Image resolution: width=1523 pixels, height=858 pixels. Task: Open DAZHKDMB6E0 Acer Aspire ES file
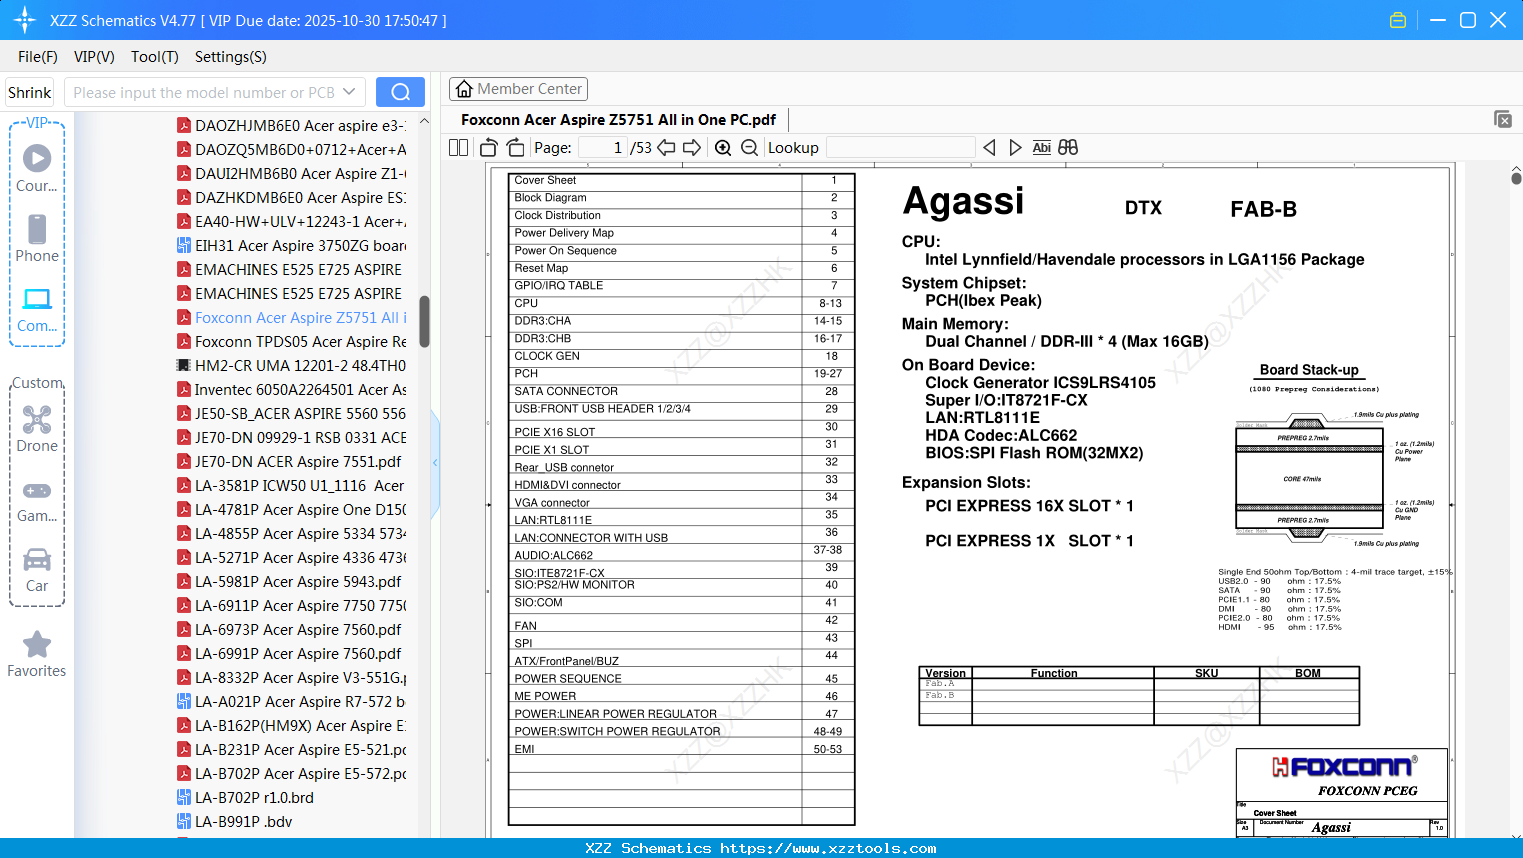(291, 198)
